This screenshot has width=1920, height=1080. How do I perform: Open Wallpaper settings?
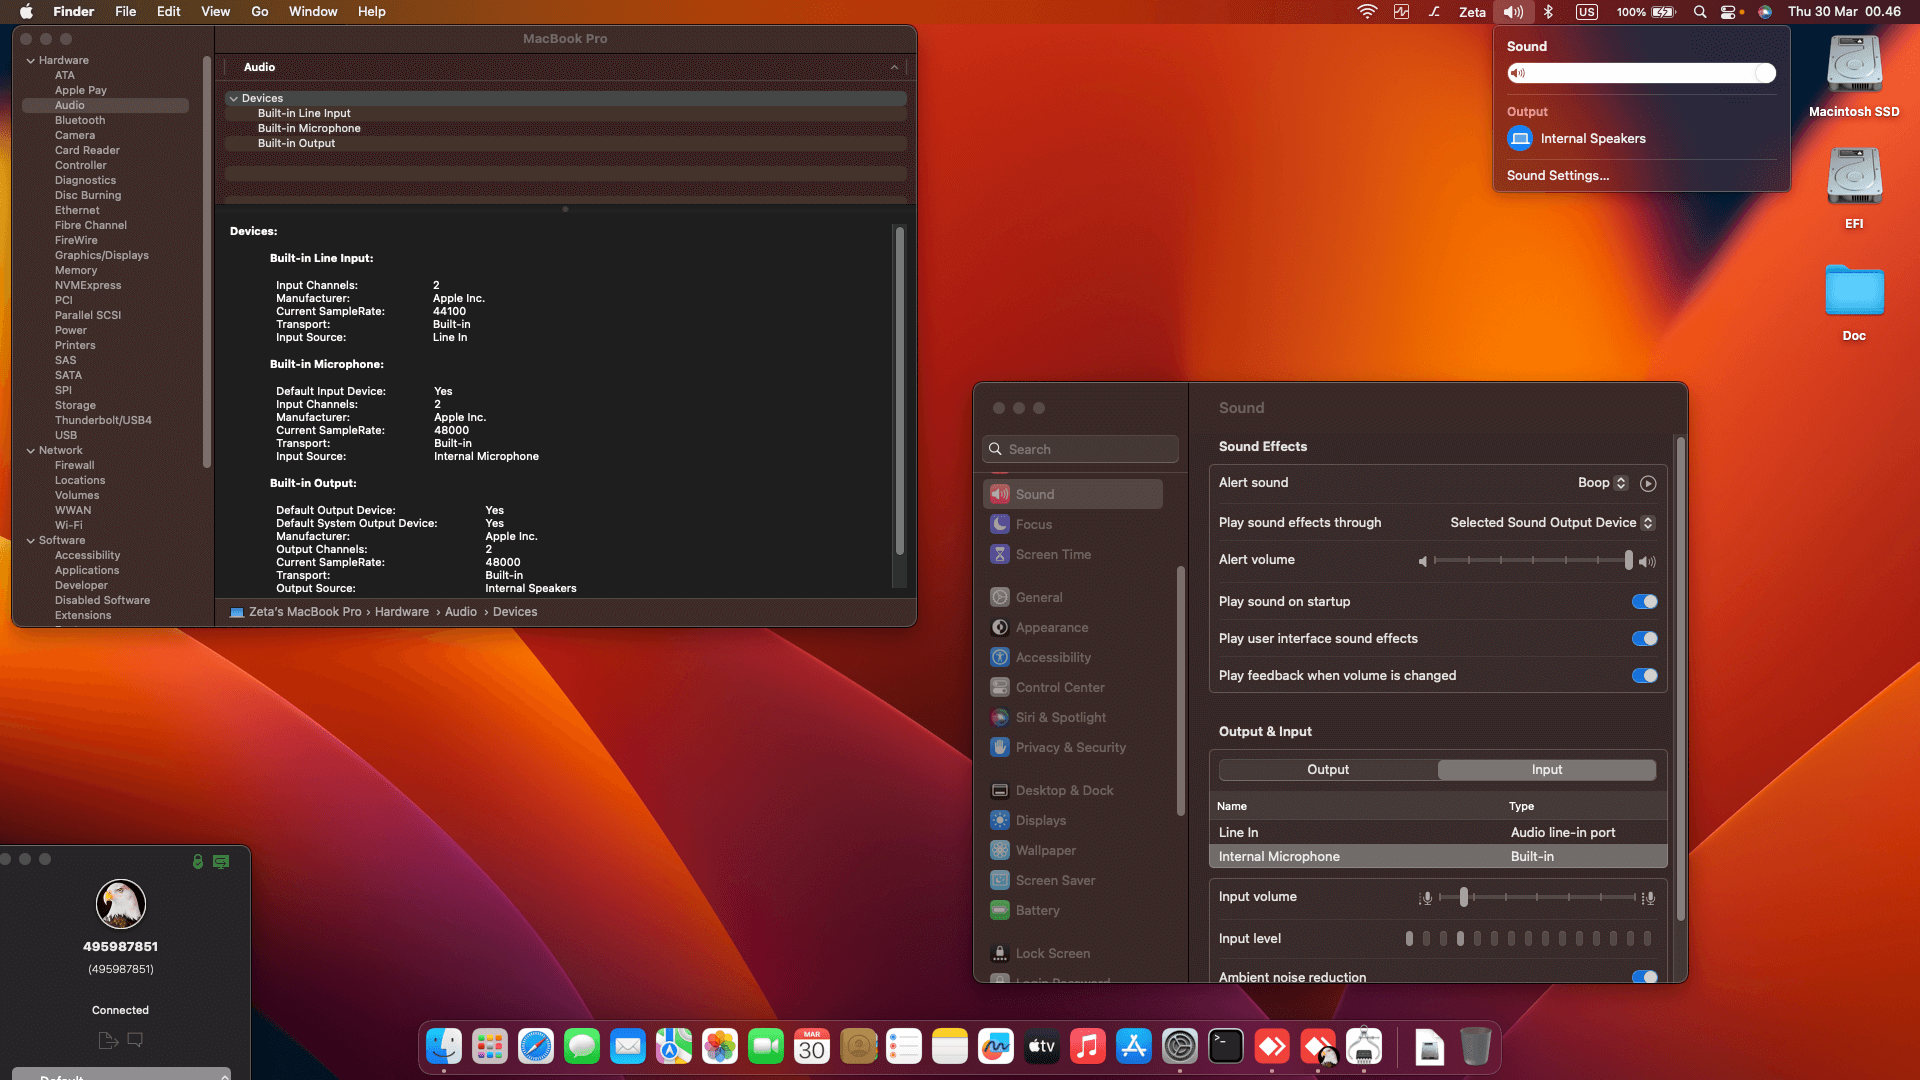[1044, 849]
